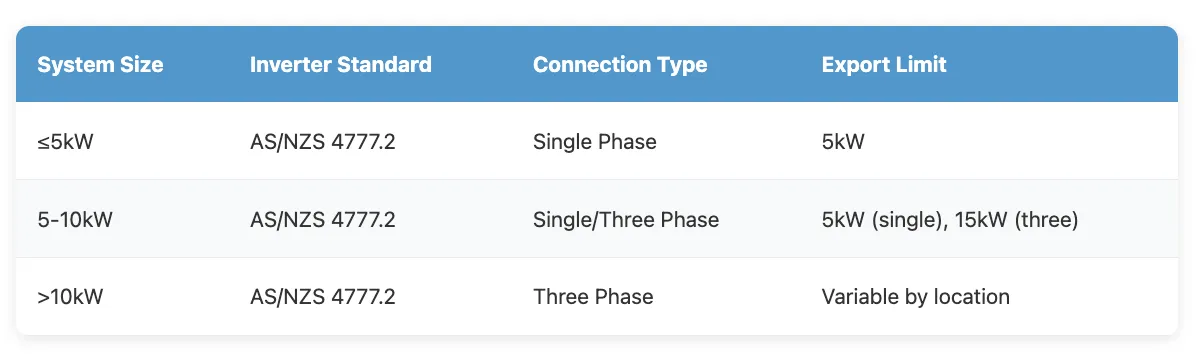
Task: Click the 5kW export limit cell
Action: tap(843, 142)
